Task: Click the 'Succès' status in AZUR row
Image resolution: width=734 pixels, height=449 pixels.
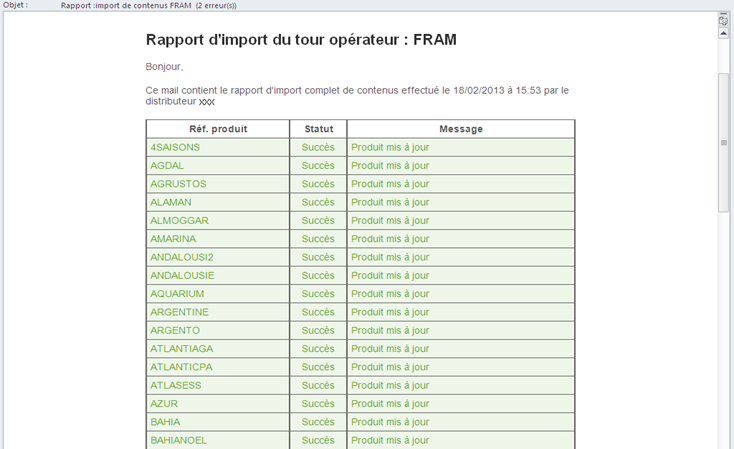Action: [318, 404]
